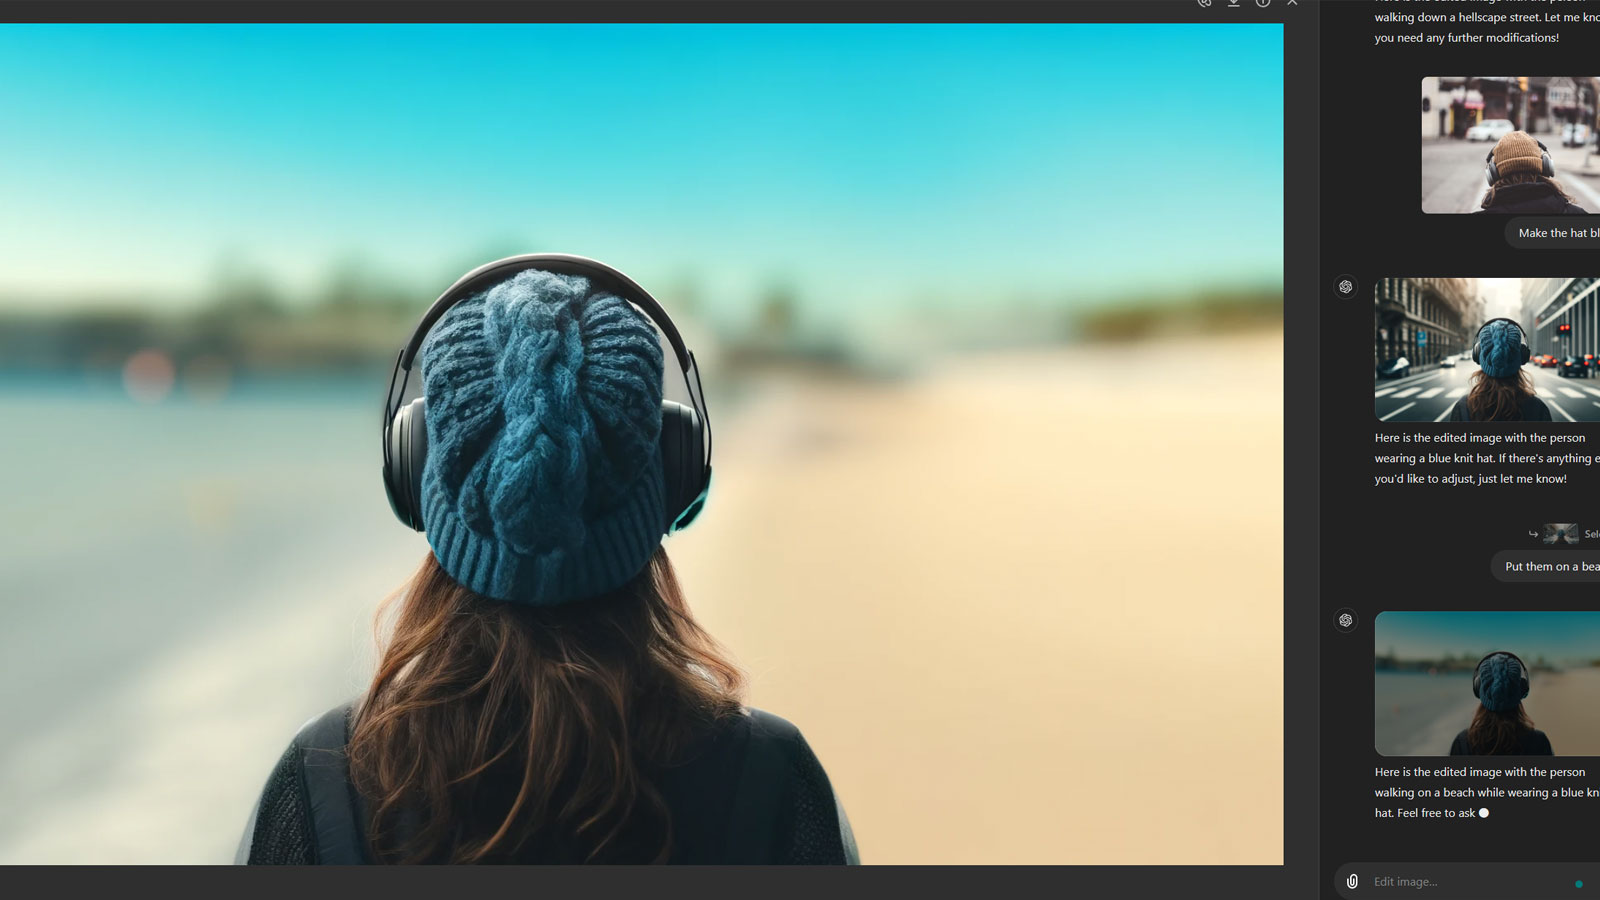Open the image info icon
Image resolution: width=1600 pixels, height=900 pixels.
point(1263,3)
